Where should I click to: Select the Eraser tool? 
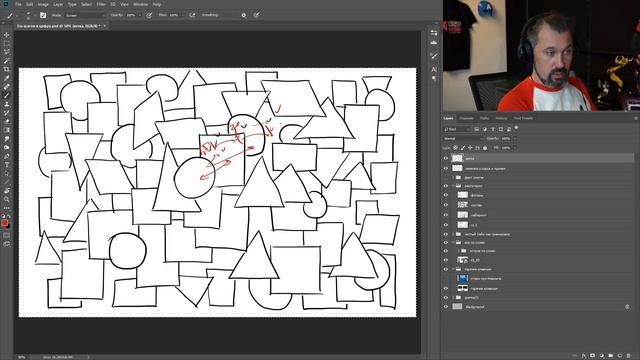tap(7, 121)
